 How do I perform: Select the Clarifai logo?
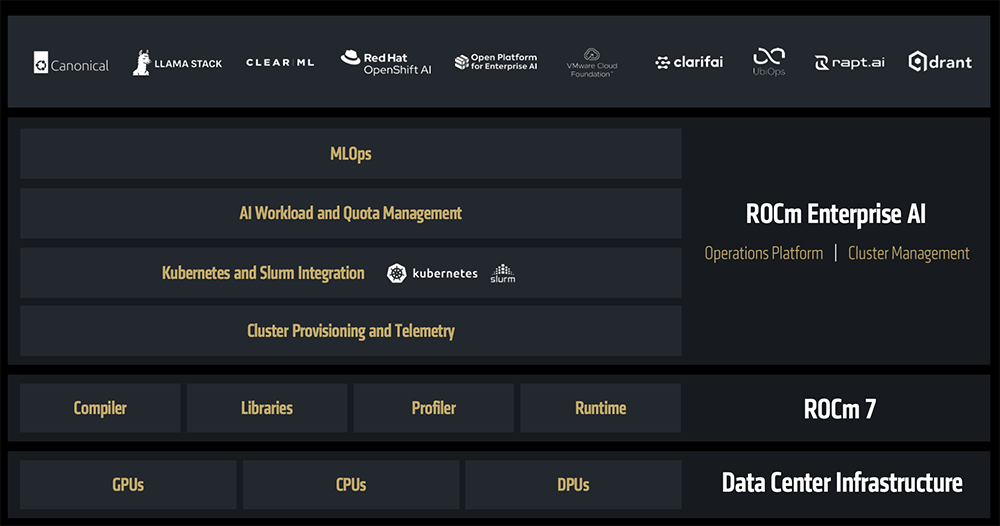pos(689,63)
